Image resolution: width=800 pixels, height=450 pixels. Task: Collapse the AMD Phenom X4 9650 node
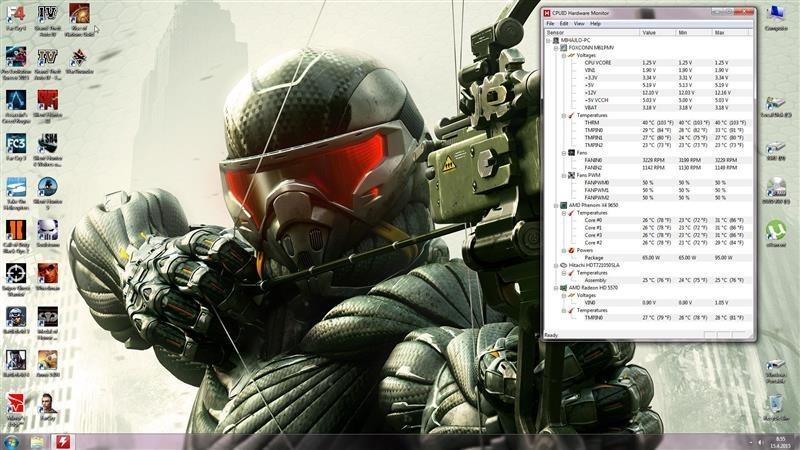(556, 205)
